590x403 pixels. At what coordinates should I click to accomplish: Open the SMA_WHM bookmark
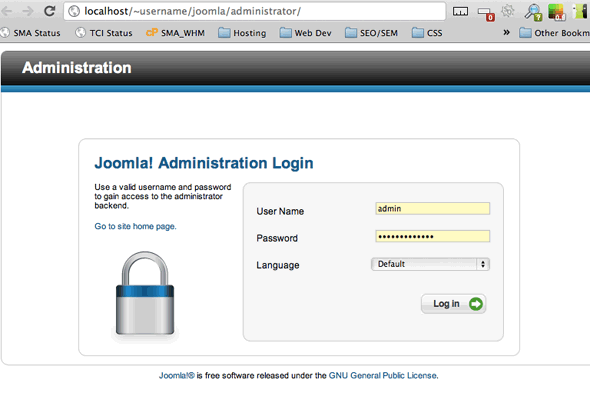point(175,33)
